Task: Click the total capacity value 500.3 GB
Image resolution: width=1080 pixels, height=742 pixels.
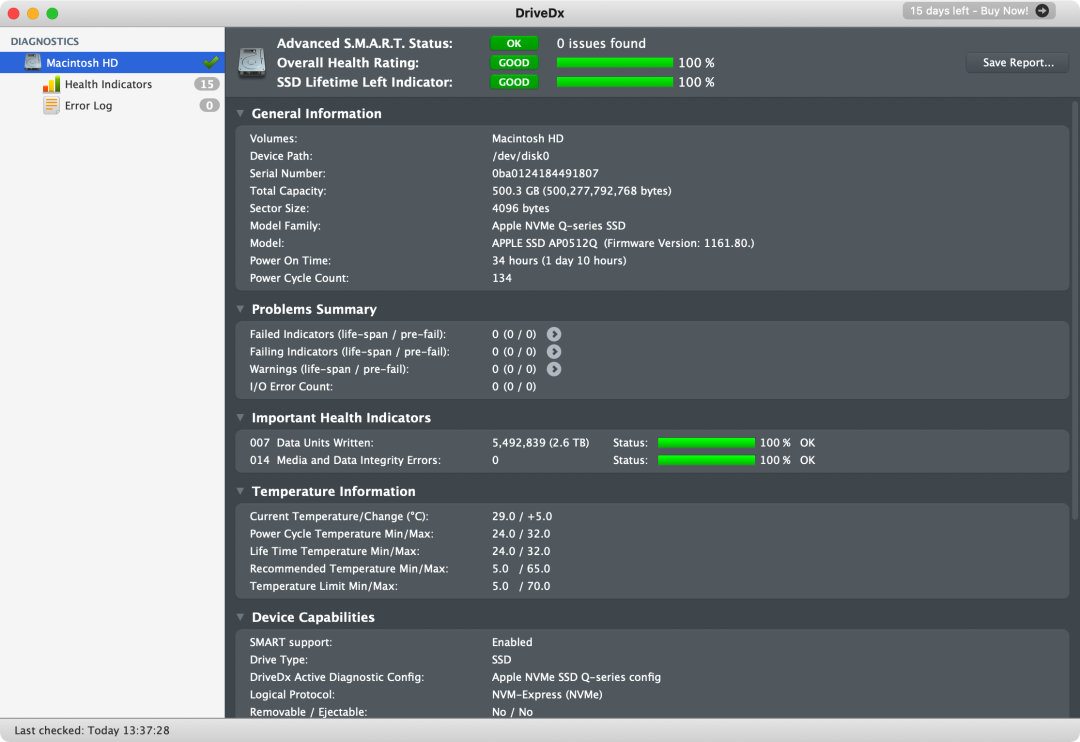Action: point(581,191)
